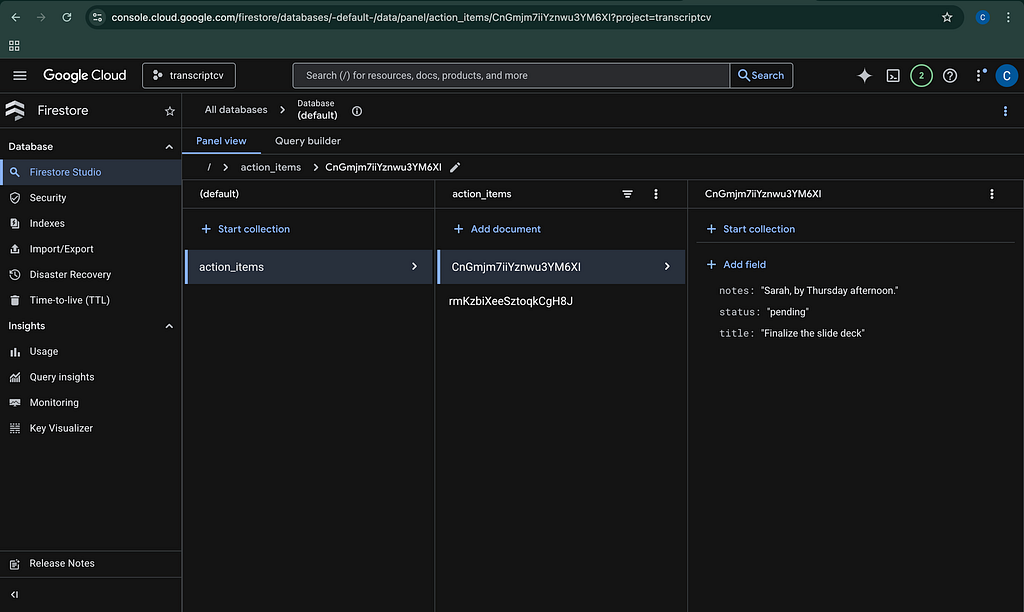Open page-level more options menu at far right
This screenshot has width=1024, height=612.
[x=1005, y=111]
